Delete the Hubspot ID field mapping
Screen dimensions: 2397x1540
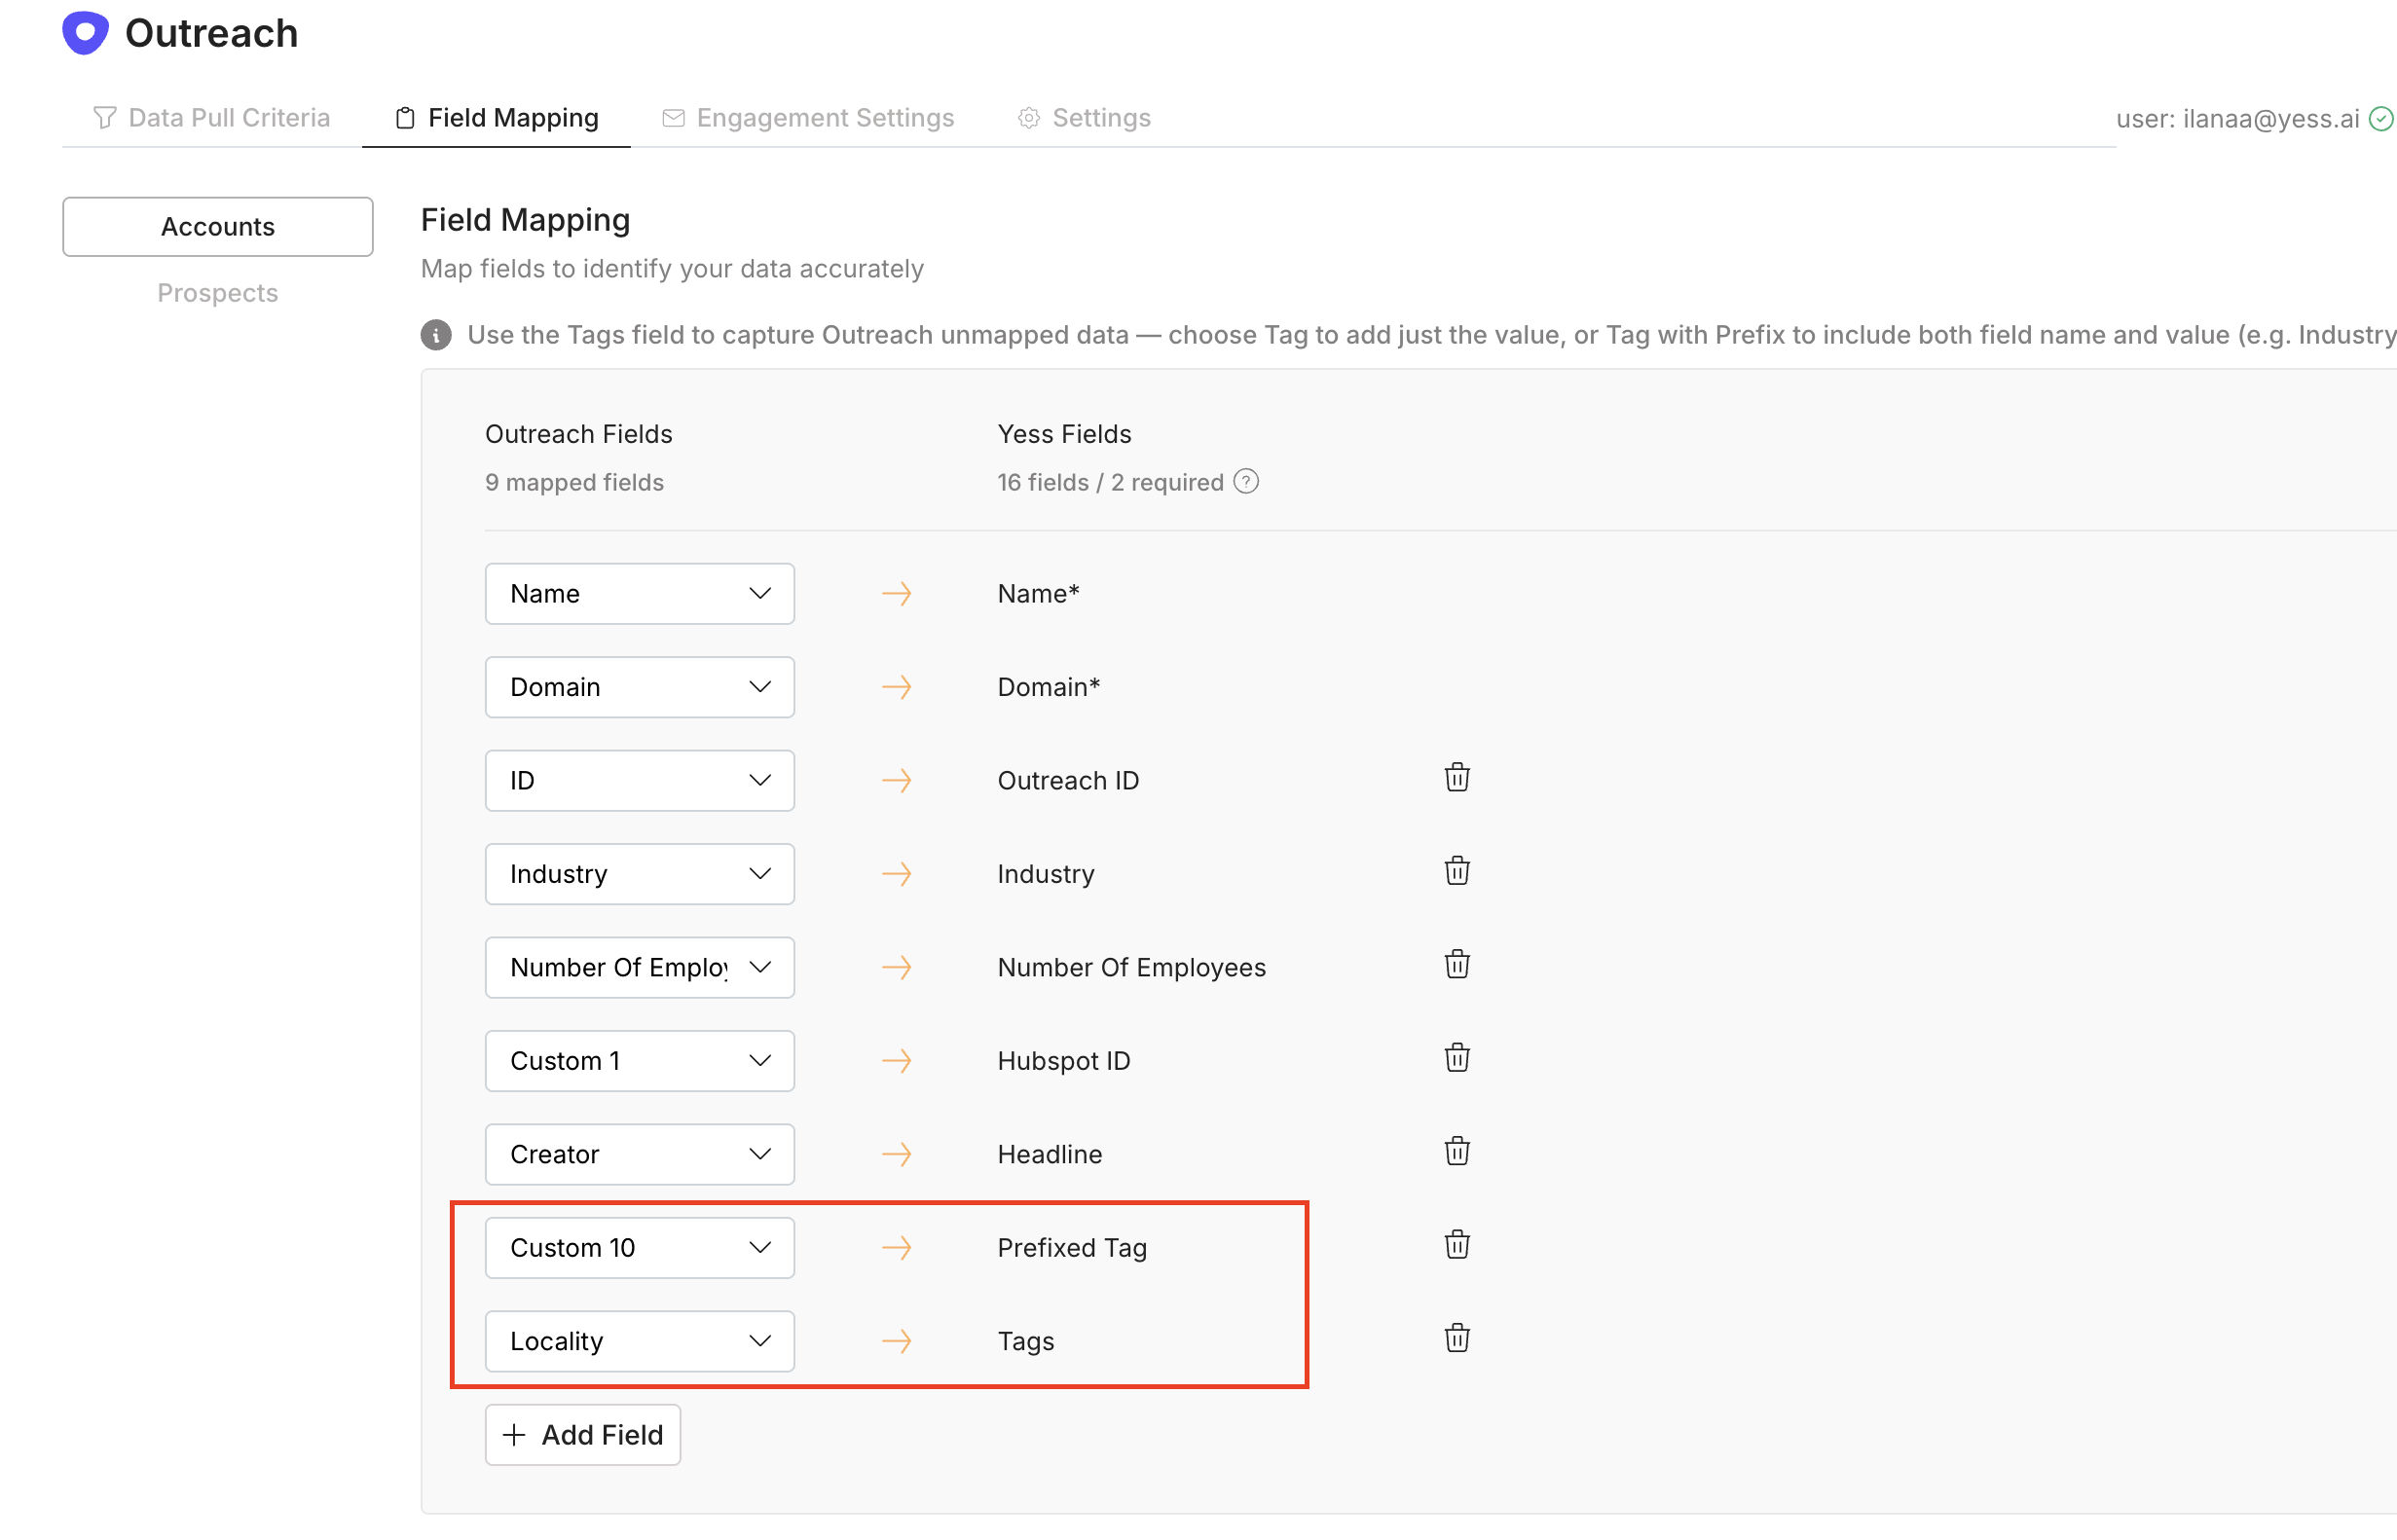[1456, 1058]
